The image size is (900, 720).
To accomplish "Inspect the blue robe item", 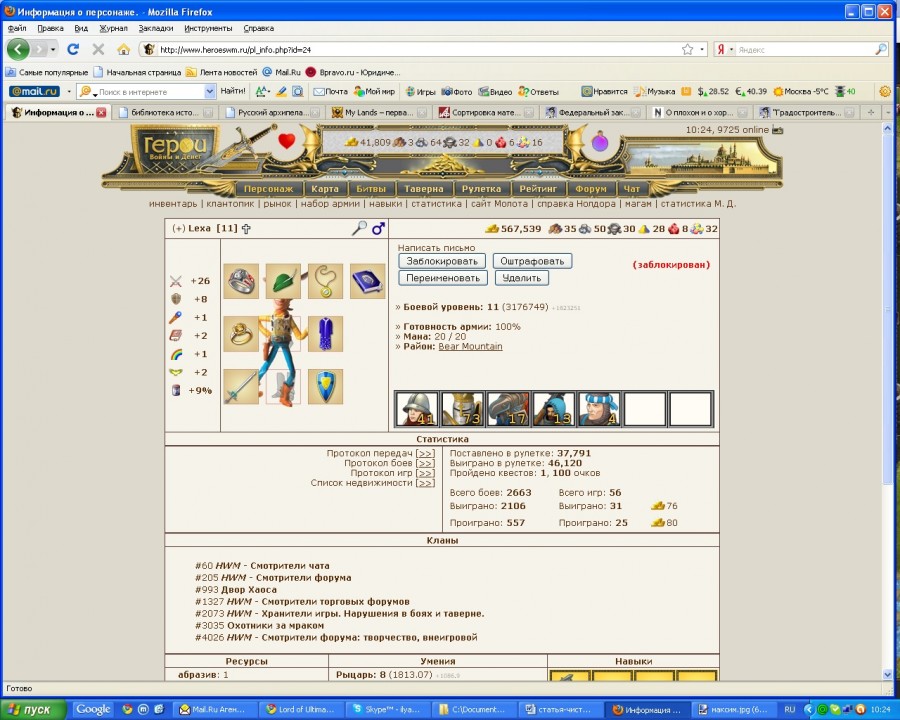I will [325, 334].
